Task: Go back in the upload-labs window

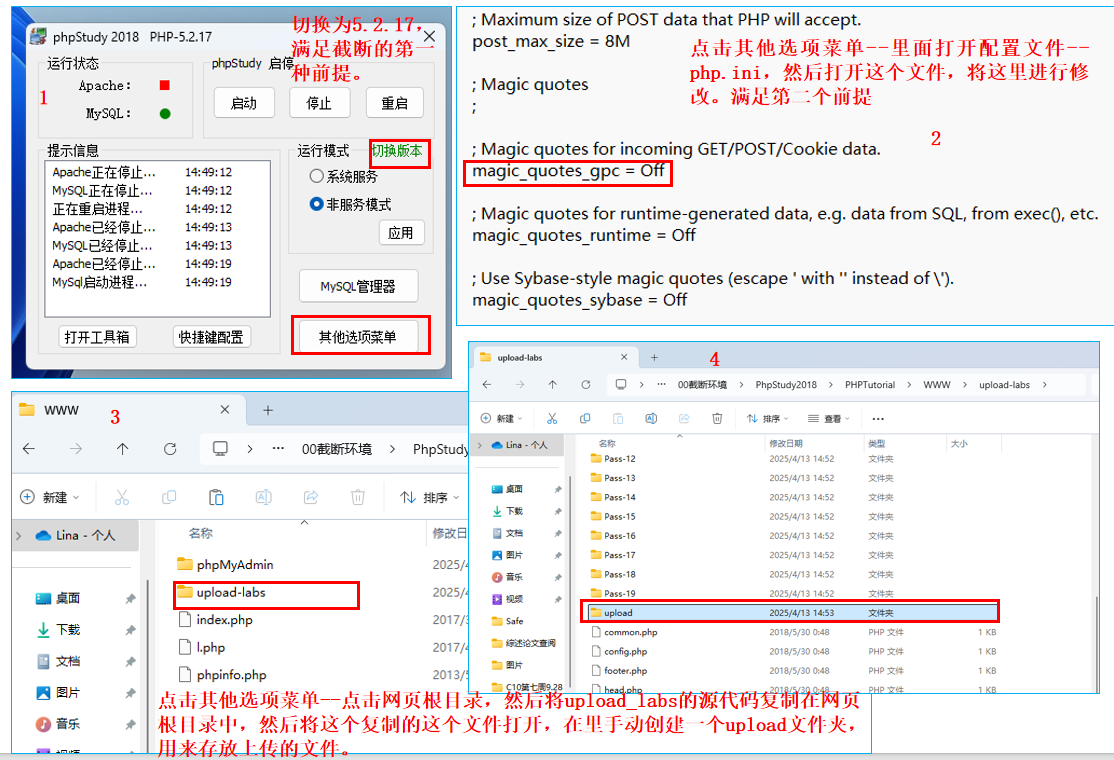Action: coord(487,384)
